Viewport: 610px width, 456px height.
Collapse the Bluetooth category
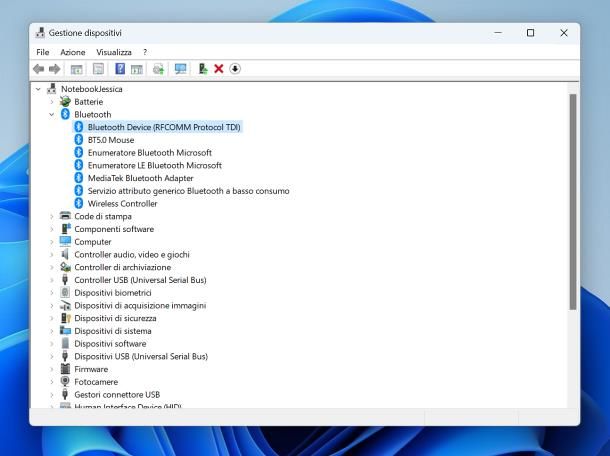(x=52, y=114)
